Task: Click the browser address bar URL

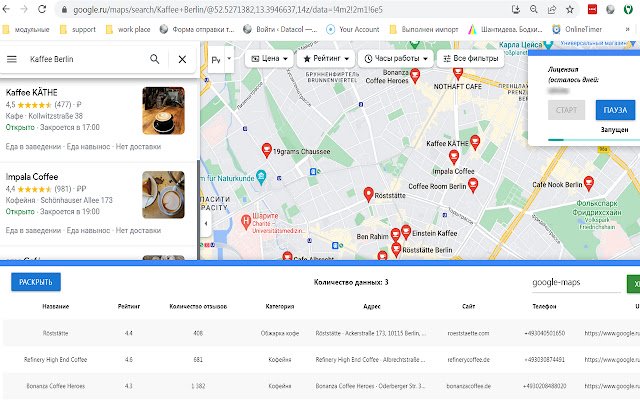Action: 228,9
